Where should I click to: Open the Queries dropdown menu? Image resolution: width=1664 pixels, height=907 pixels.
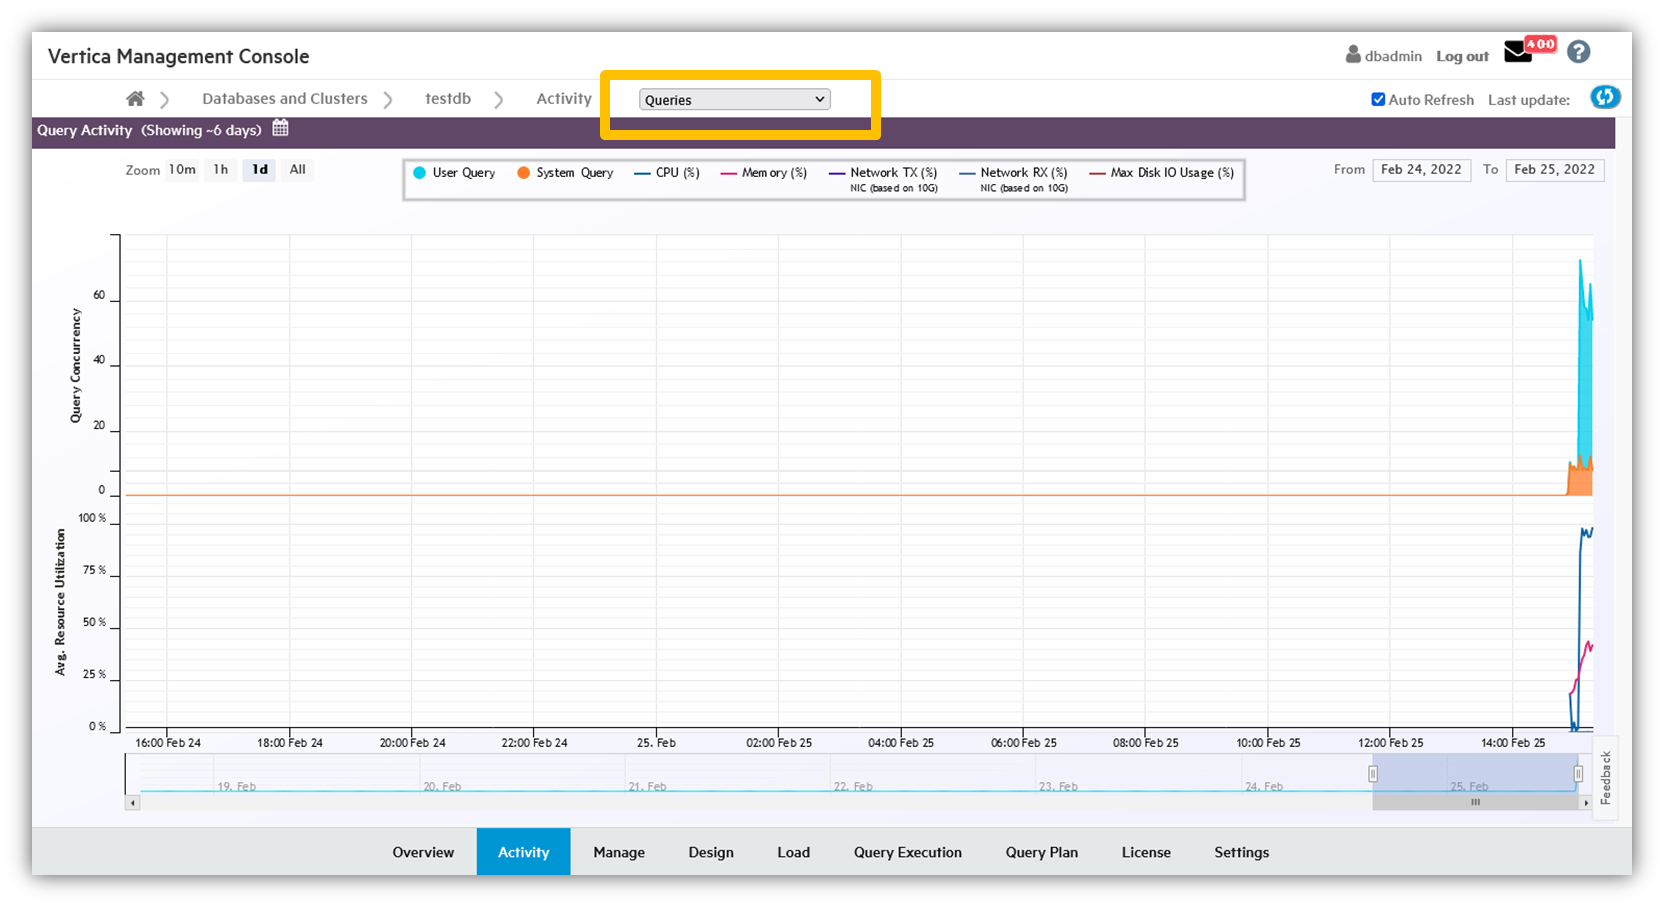(x=734, y=100)
